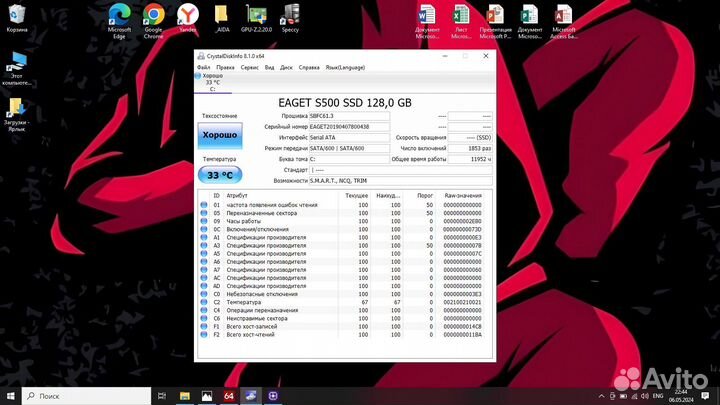Click the Raw-значения column header

(x=463, y=196)
